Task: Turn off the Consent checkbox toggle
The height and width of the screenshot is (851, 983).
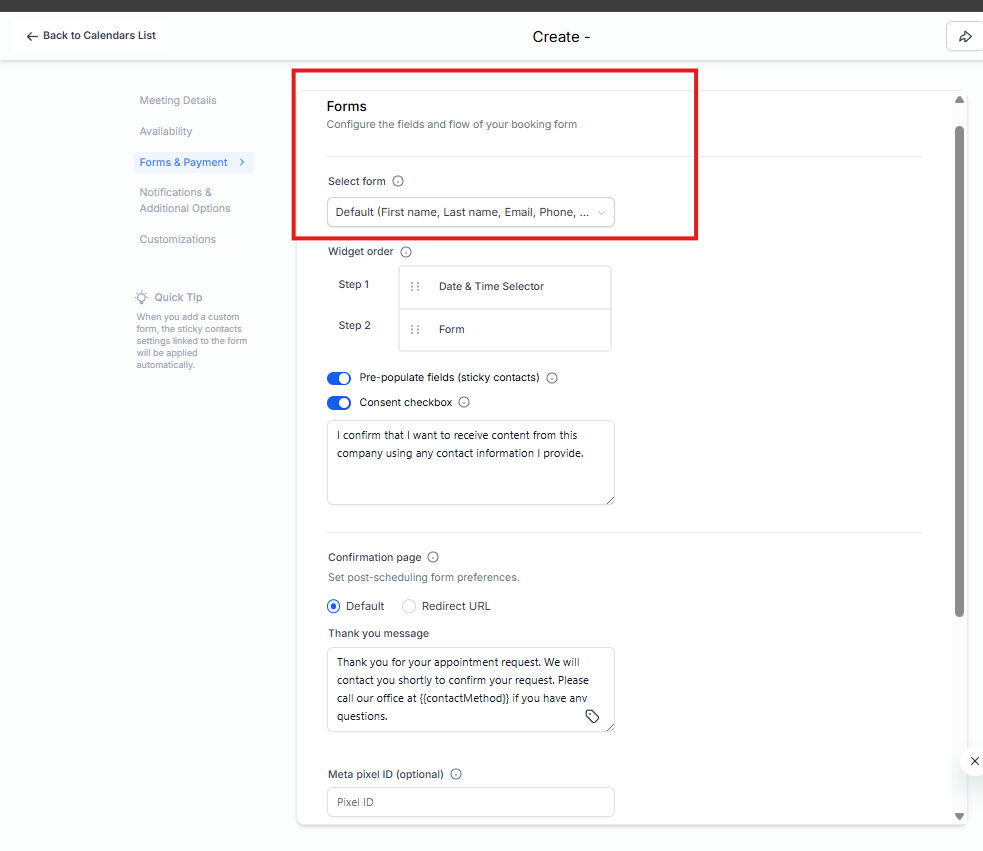Action: [339, 403]
